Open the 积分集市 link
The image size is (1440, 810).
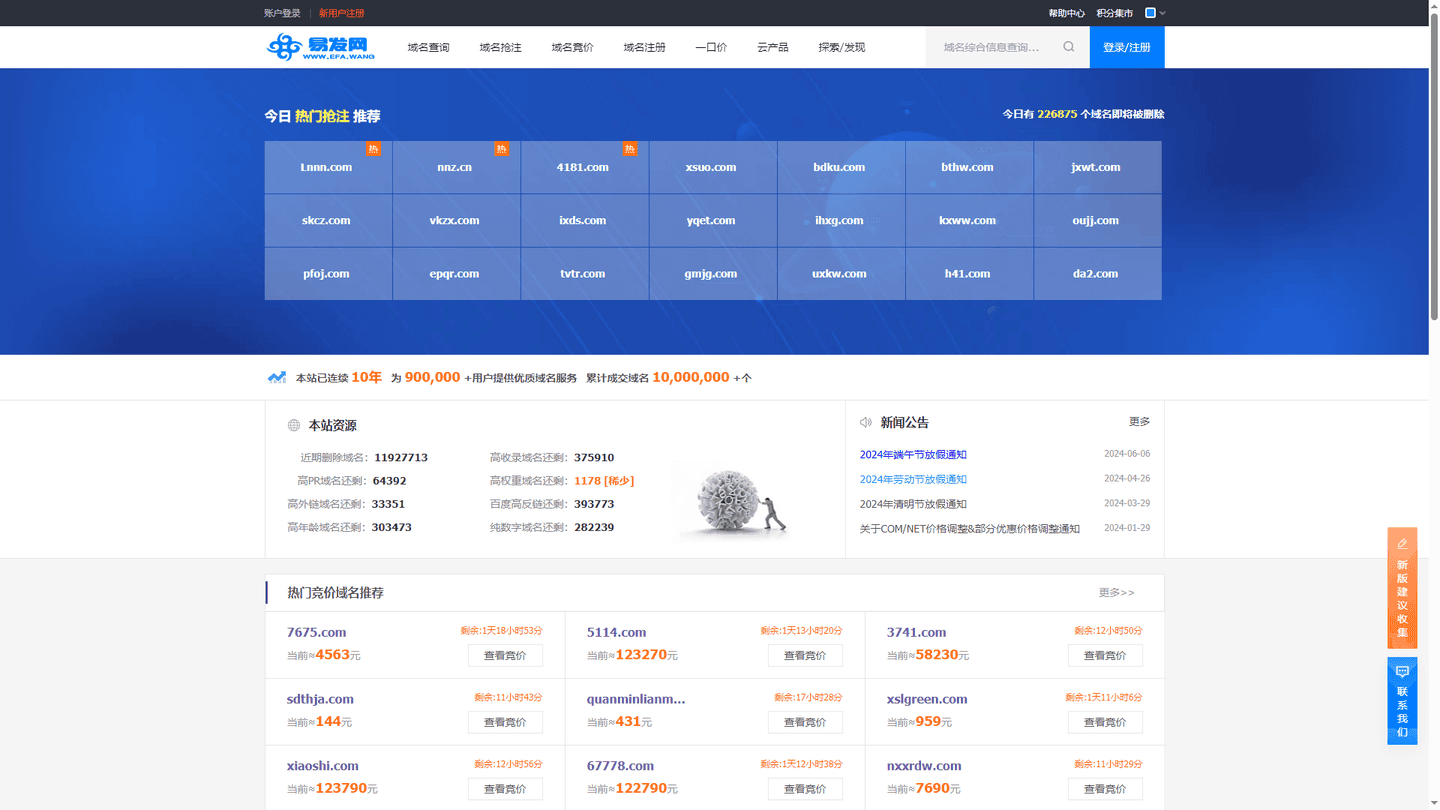(1114, 13)
